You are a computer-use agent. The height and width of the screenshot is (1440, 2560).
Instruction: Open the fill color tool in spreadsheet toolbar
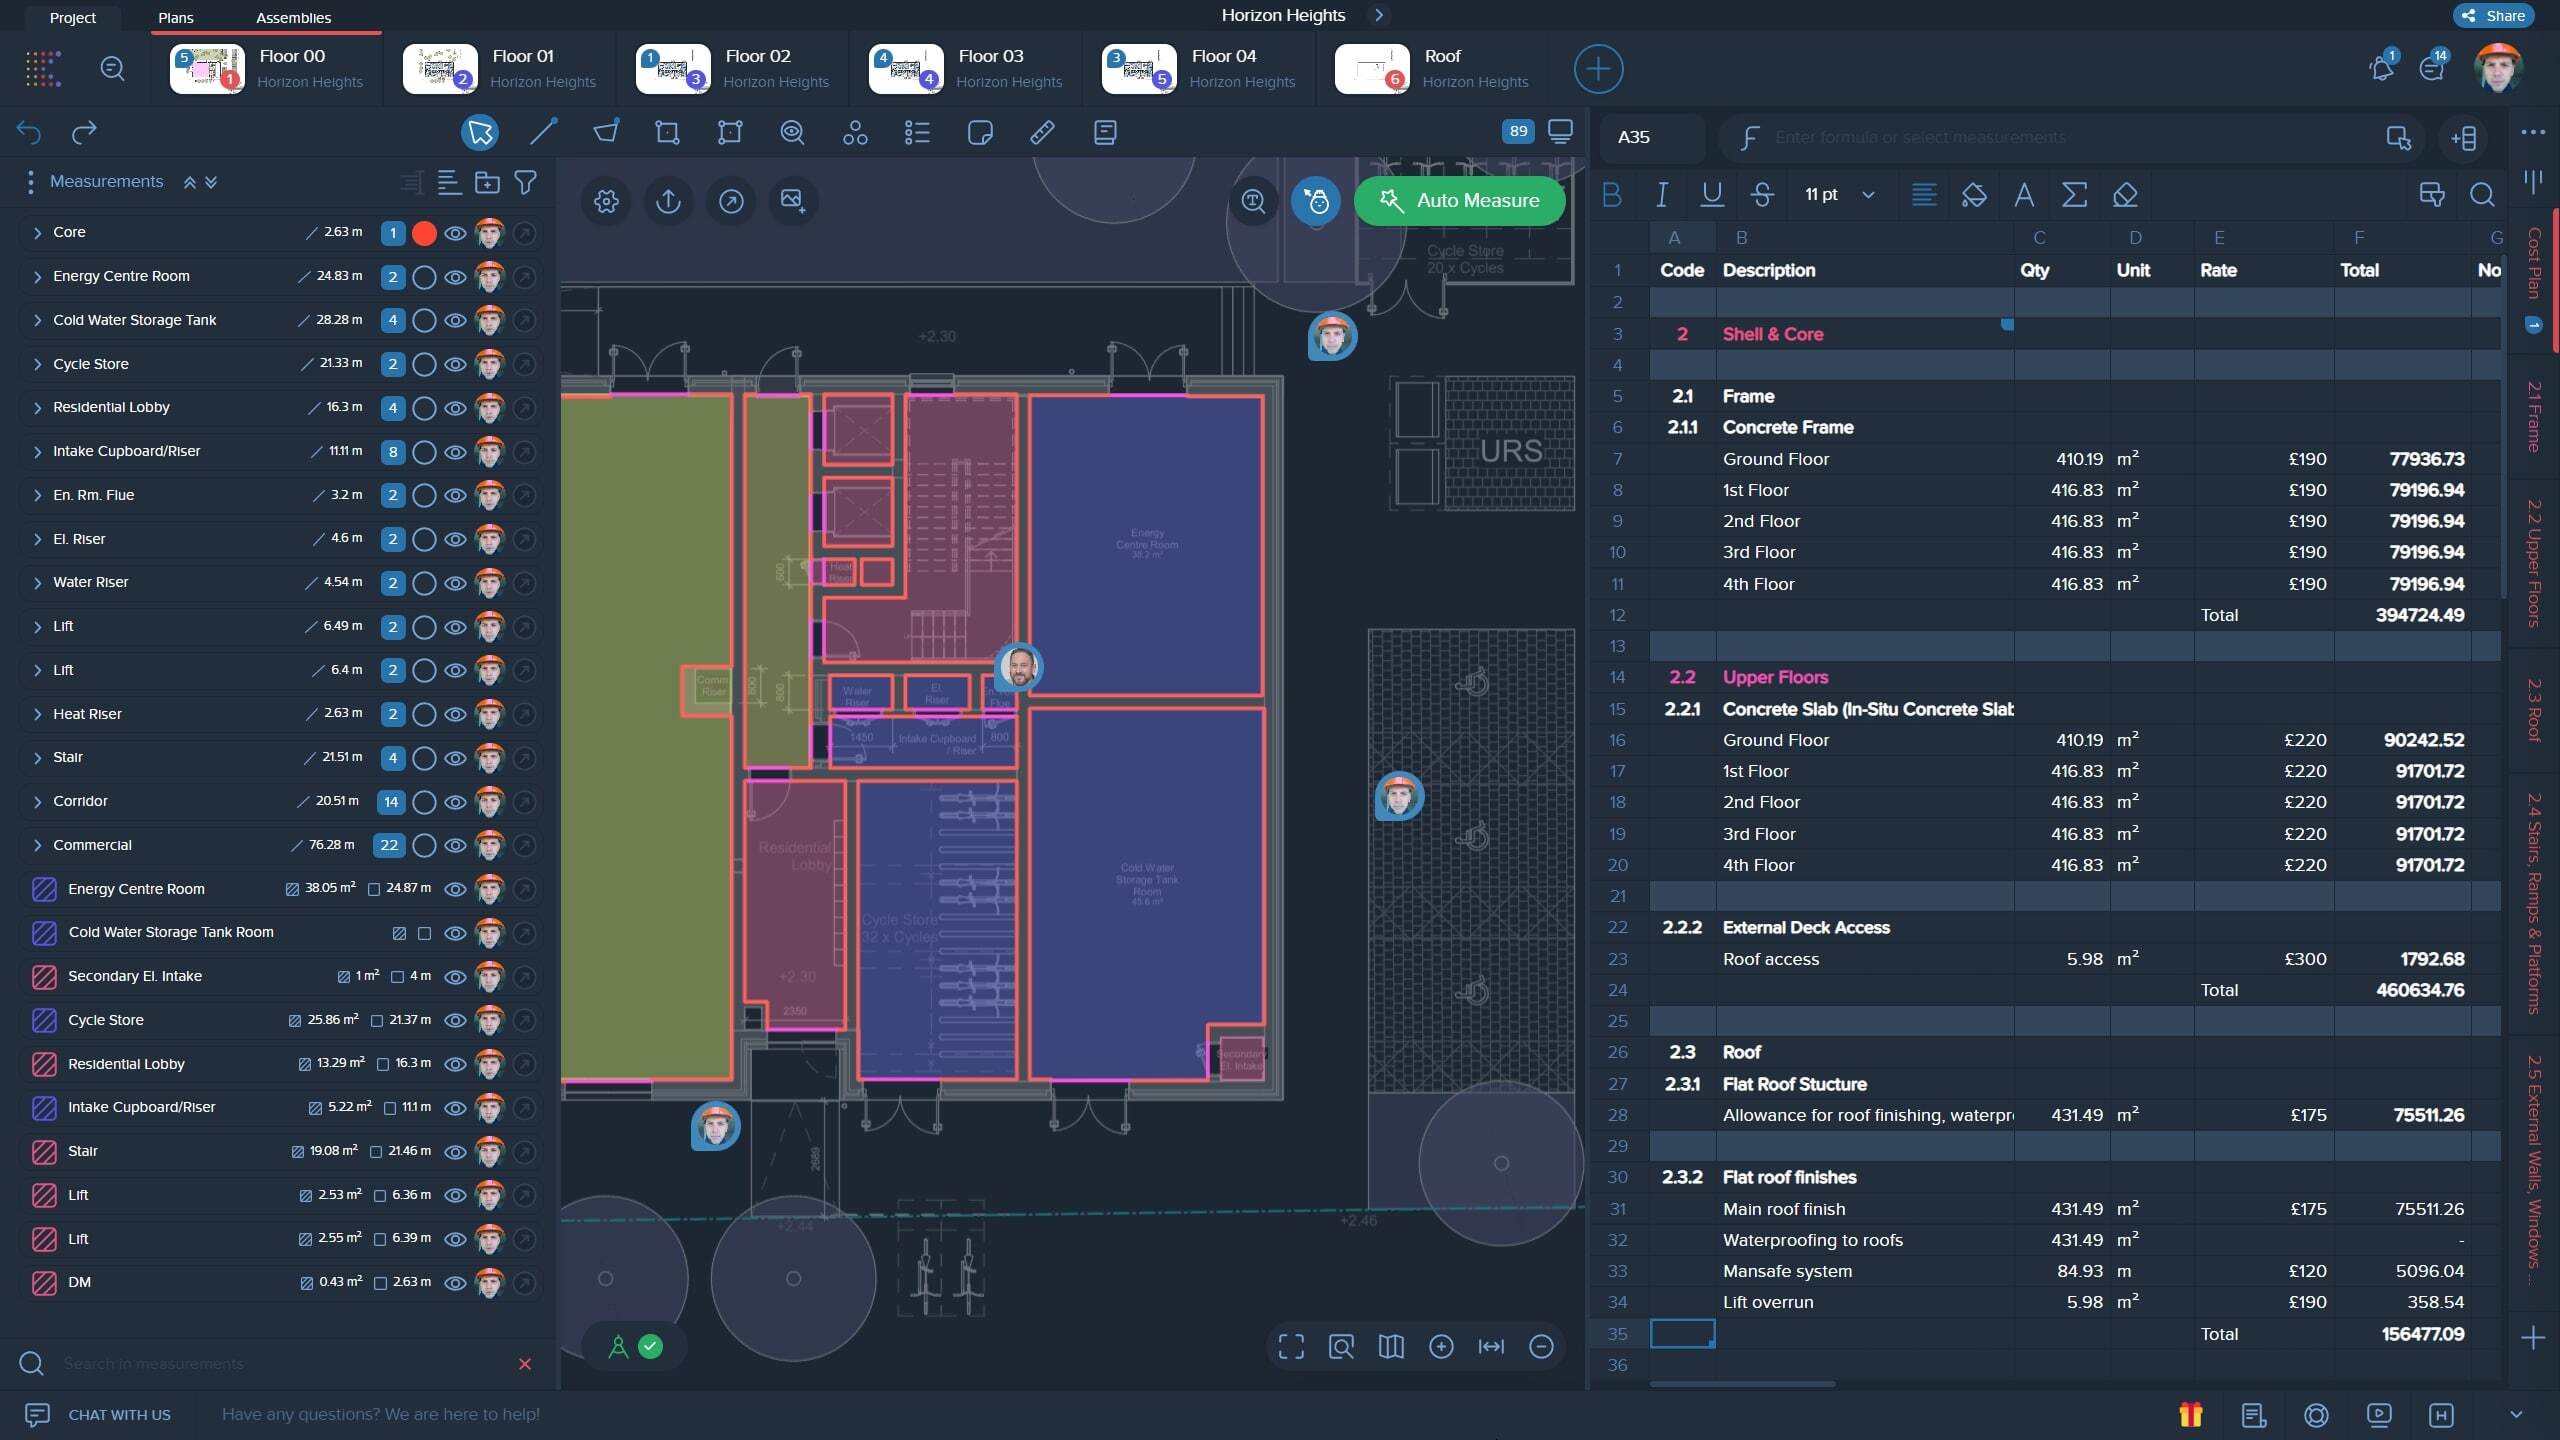tap(1975, 195)
